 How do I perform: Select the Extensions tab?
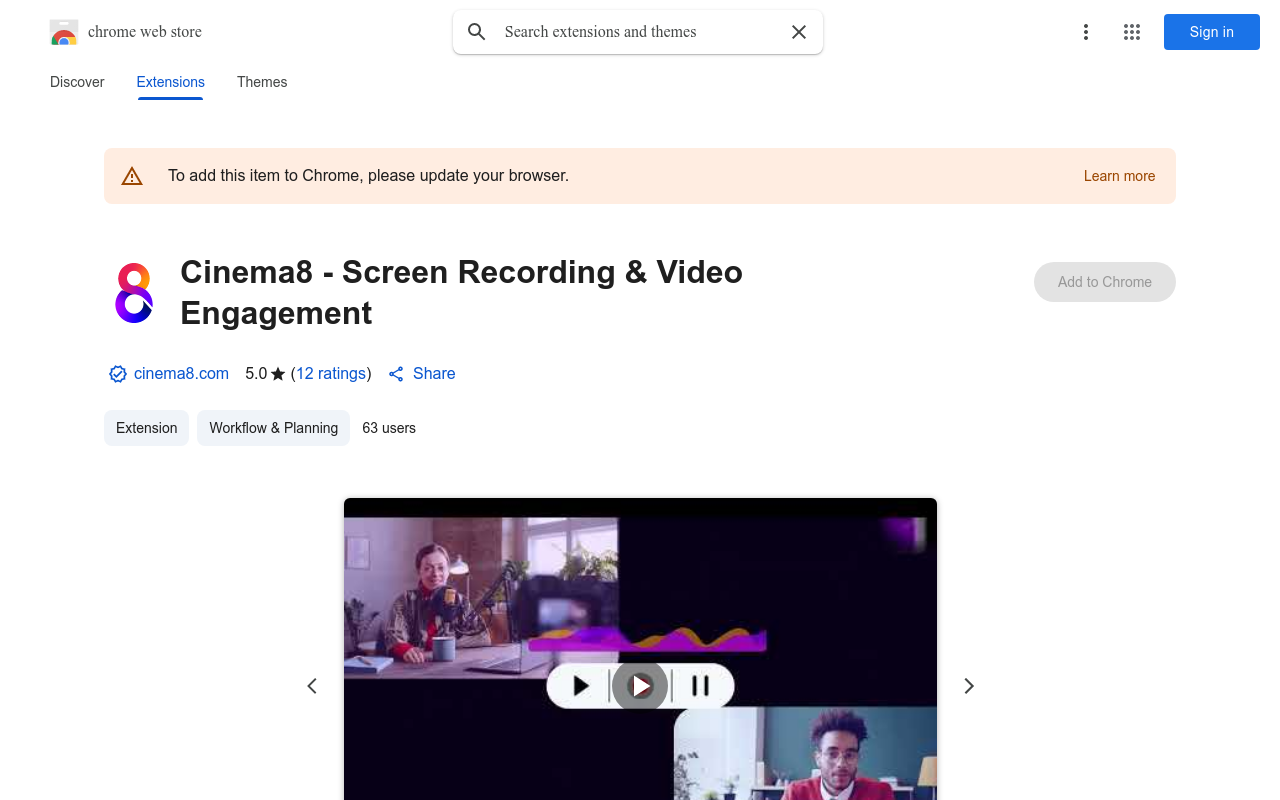[x=171, y=82]
